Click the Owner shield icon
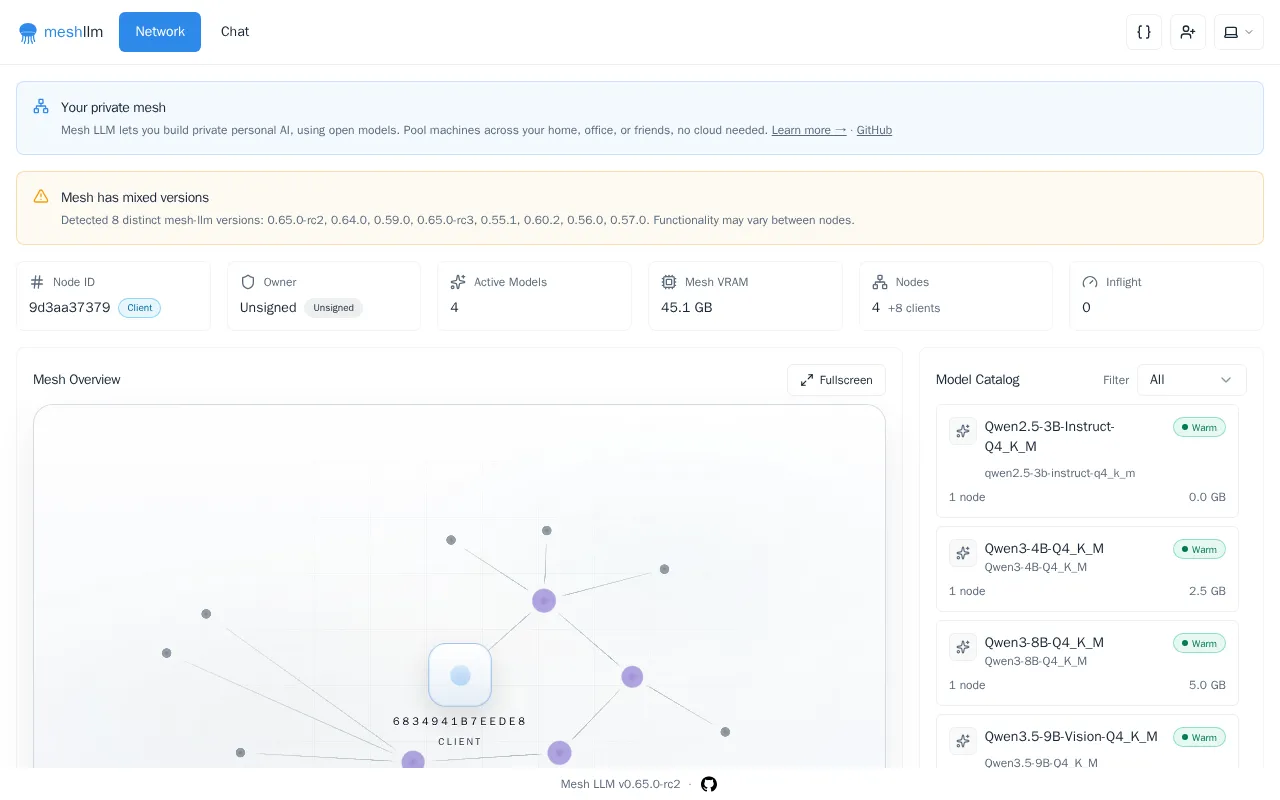 click(x=248, y=282)
